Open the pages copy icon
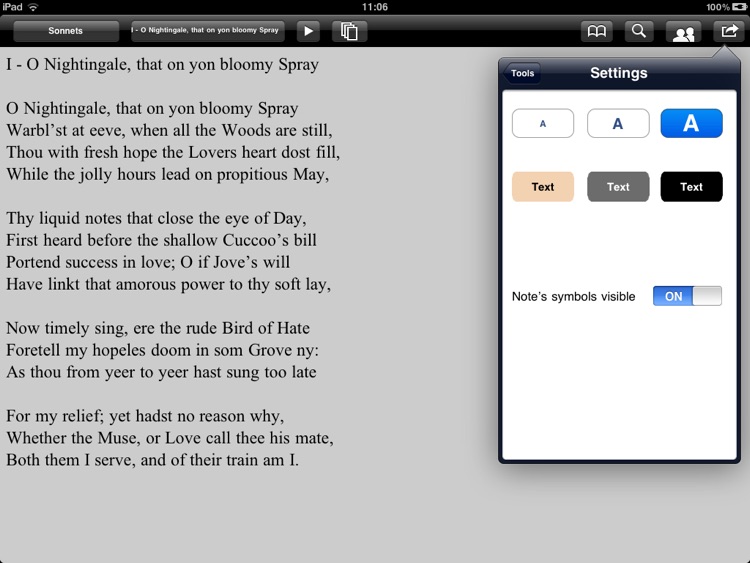This screenshot has height=563, width=750. coord(349,32)
